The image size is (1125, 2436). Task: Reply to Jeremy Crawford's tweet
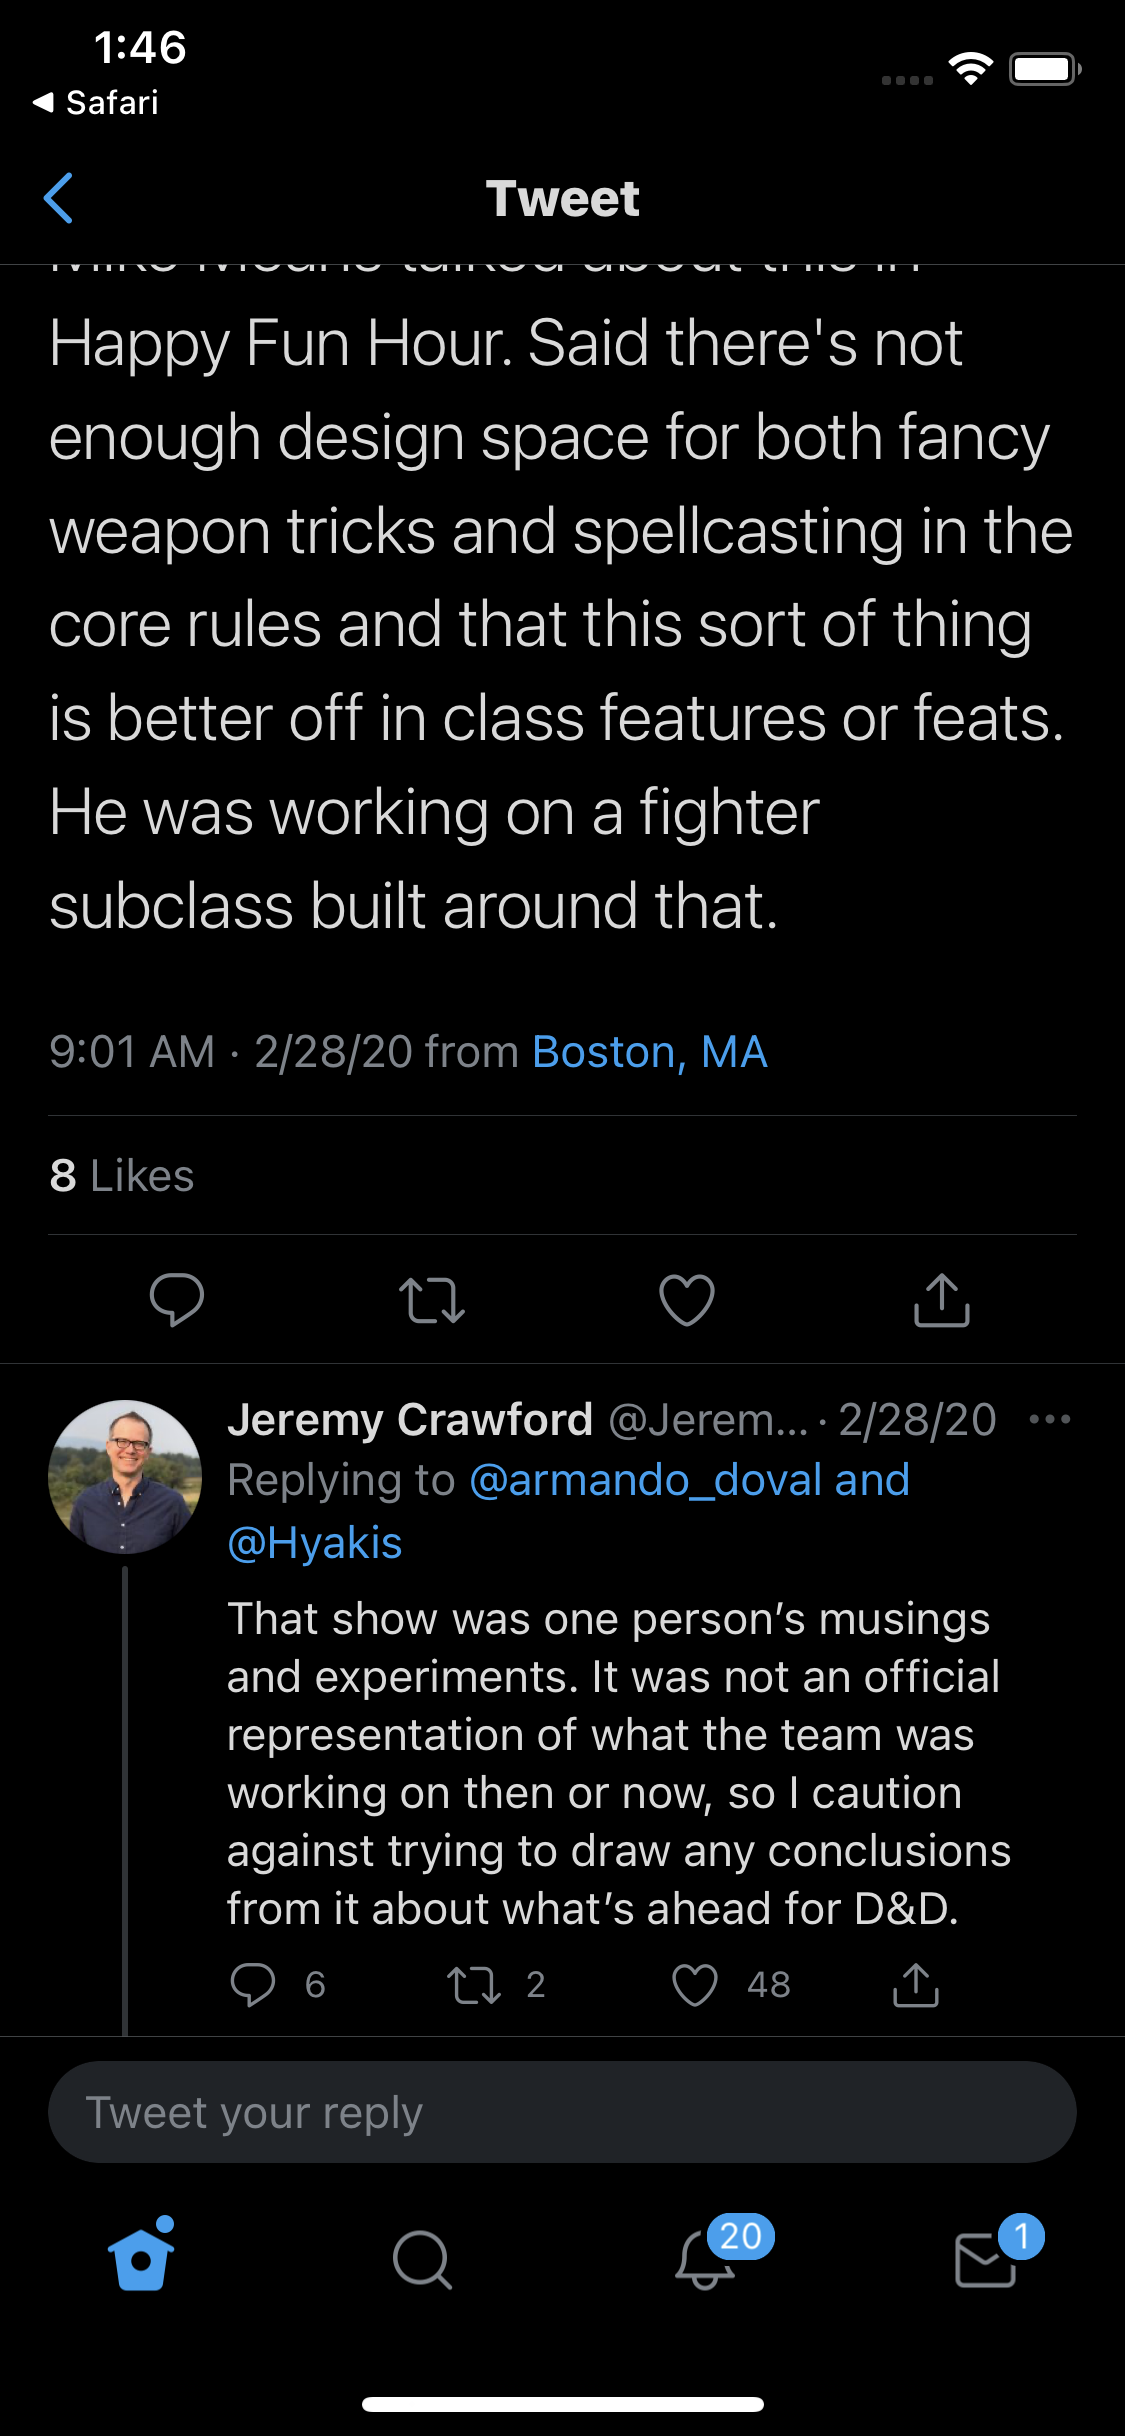(x=253, y=1985)
